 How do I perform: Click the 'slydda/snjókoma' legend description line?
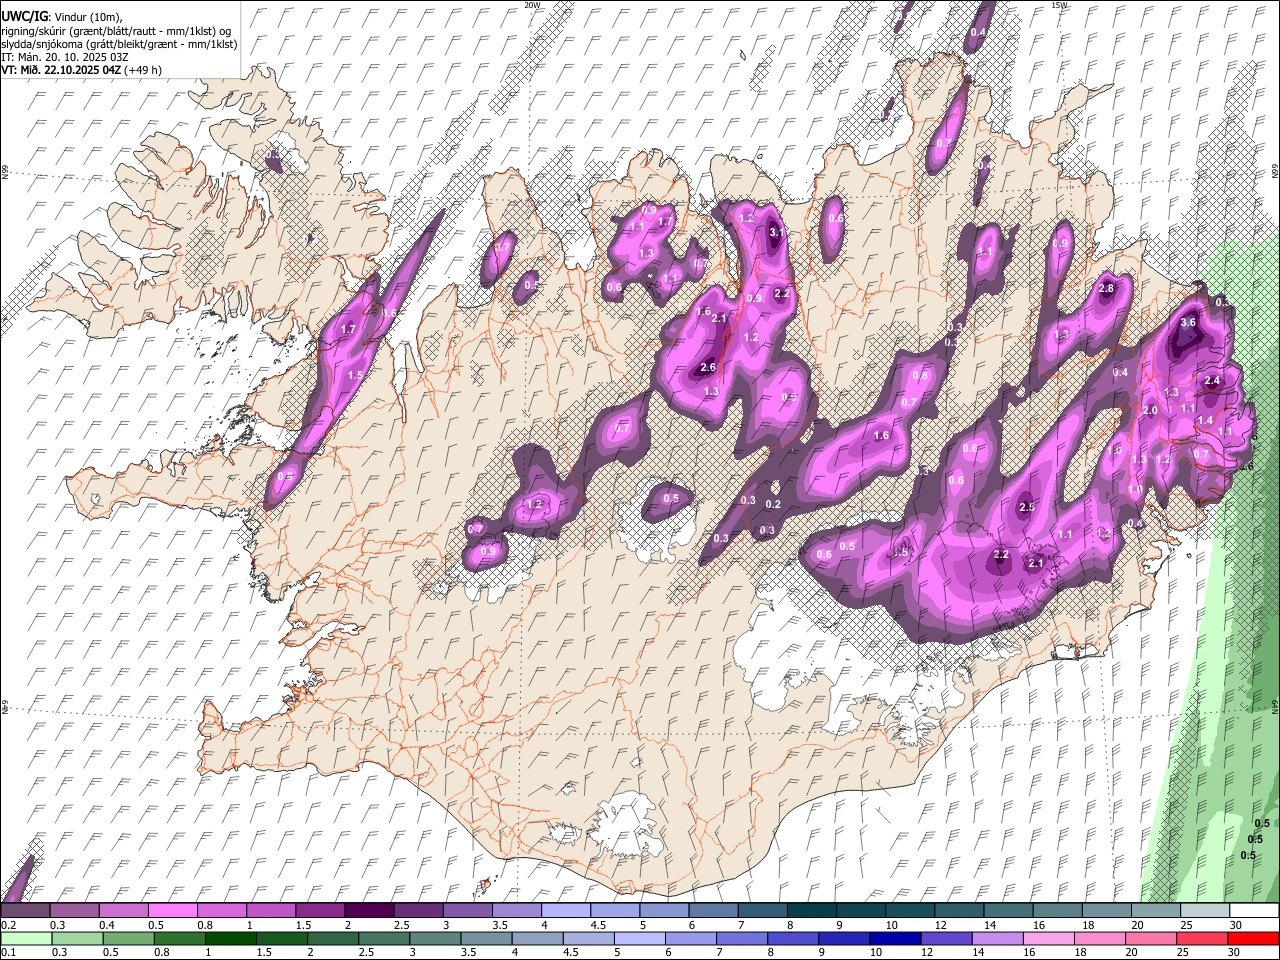point(119,44)
